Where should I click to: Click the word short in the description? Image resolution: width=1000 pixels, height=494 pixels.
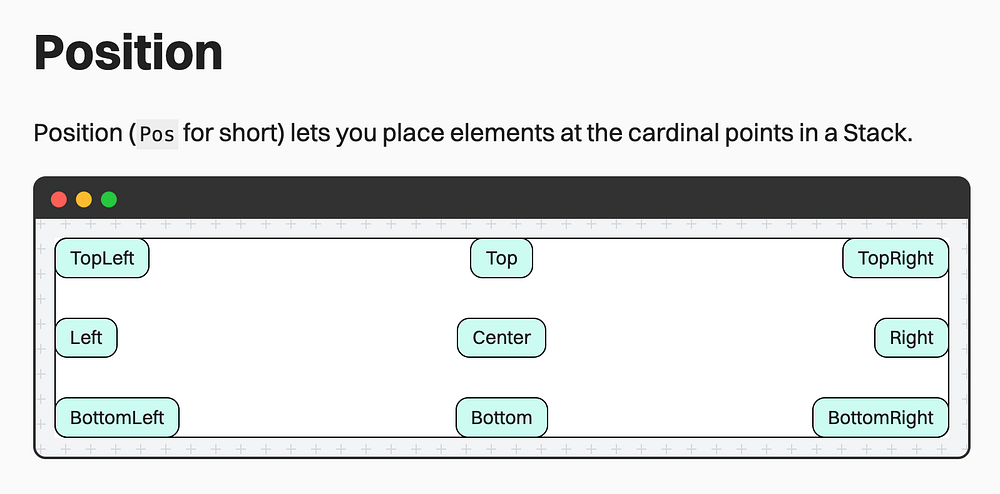pyautogui.click(x=256, y=133)
